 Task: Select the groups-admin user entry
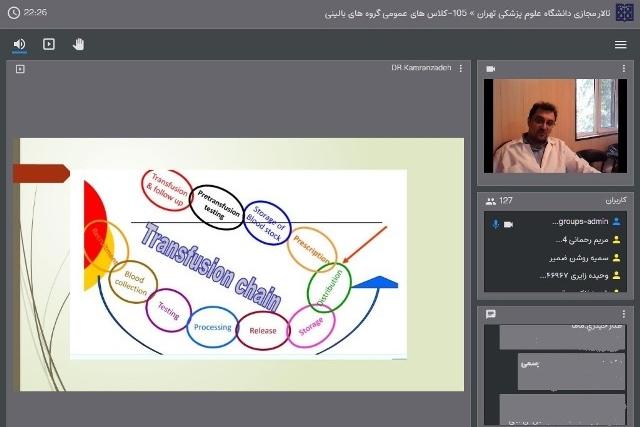555,222
